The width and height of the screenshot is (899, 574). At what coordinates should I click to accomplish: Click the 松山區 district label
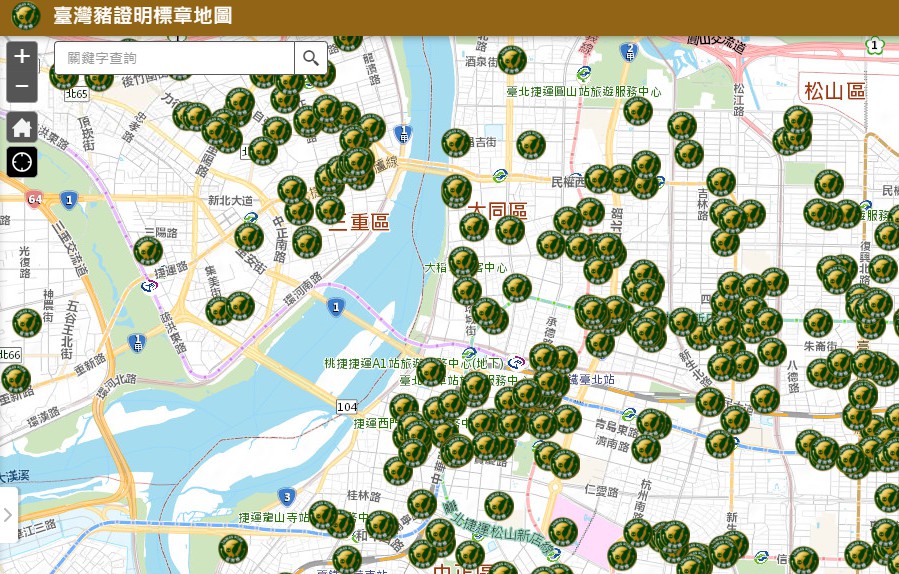tap(834, 91)
